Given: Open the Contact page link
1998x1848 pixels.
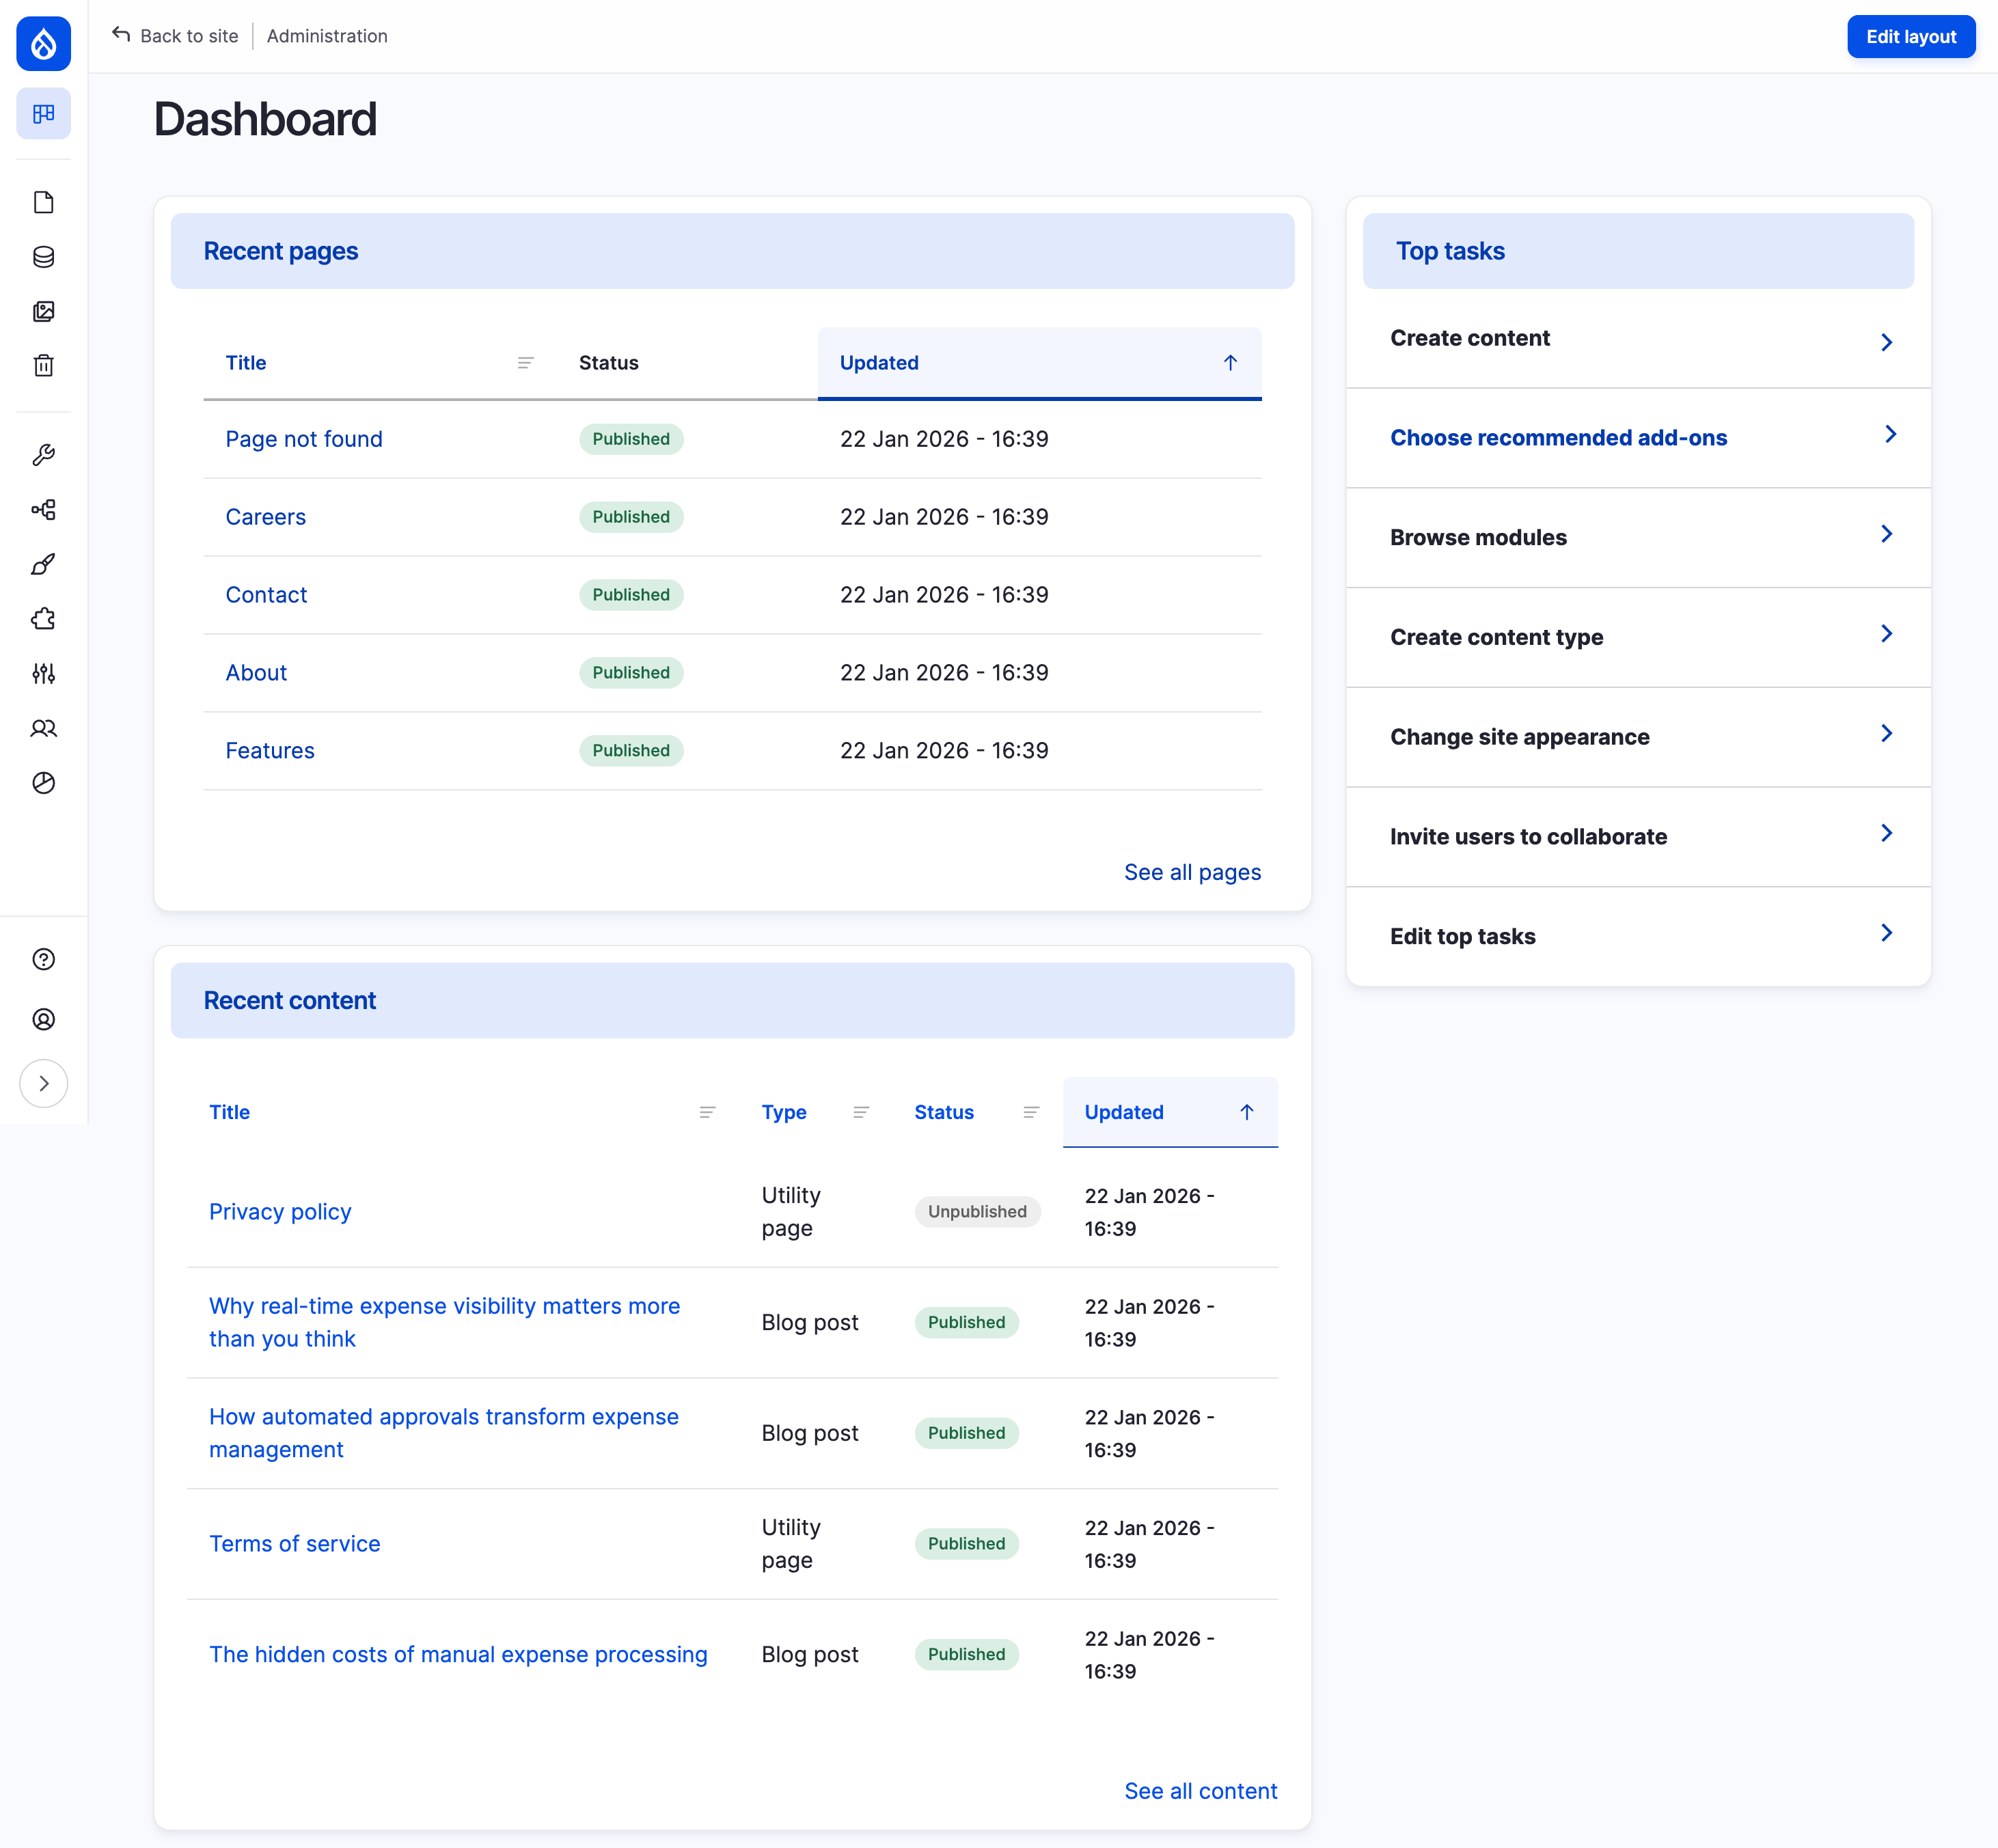Looking at the screenshot, I should click(266, 595).
